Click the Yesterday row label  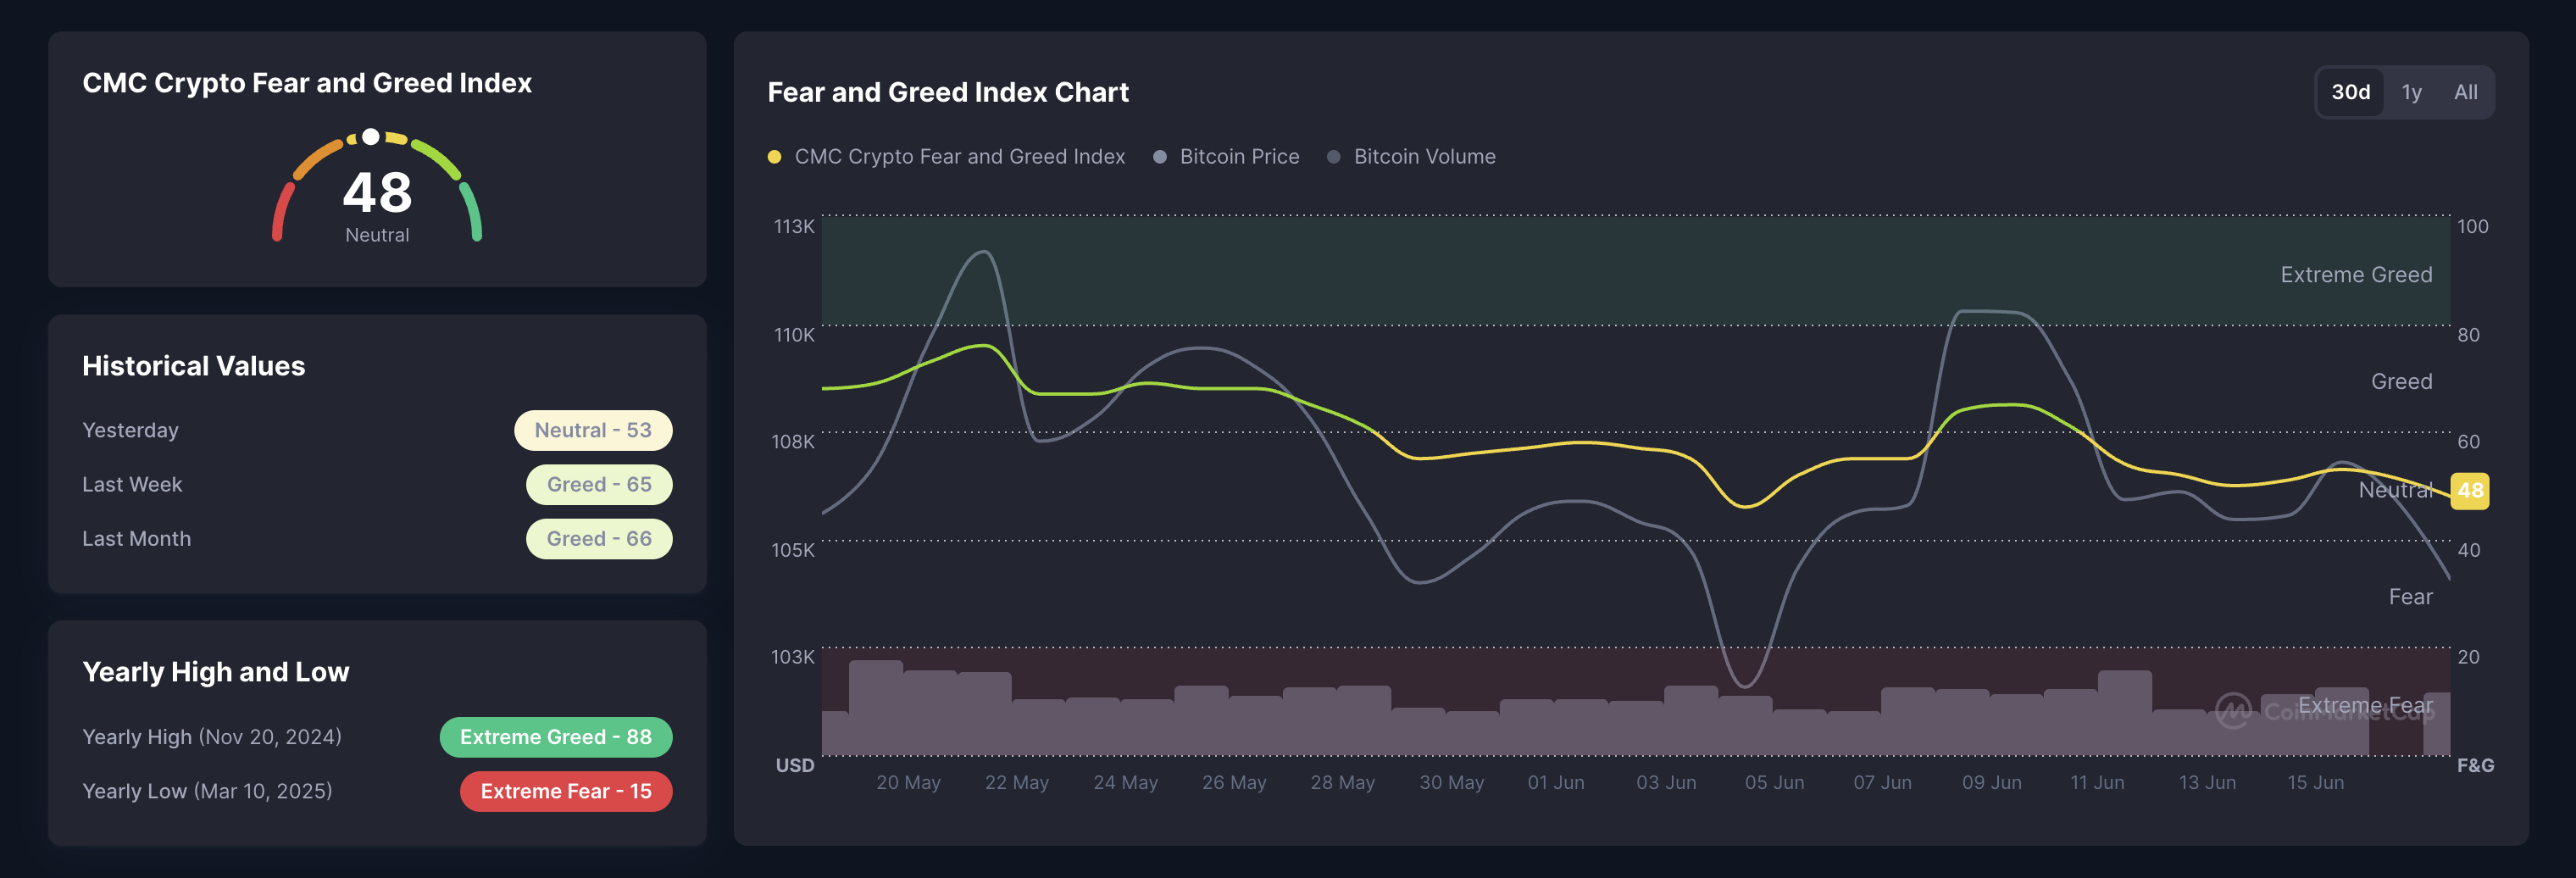tap(131, 430)
